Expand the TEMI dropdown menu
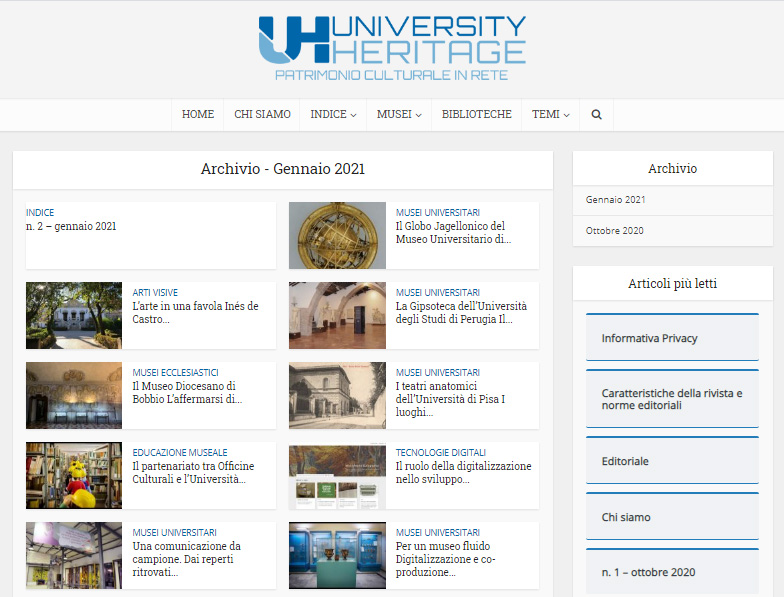This screenshot has height=597, width=784. point(550,114)
